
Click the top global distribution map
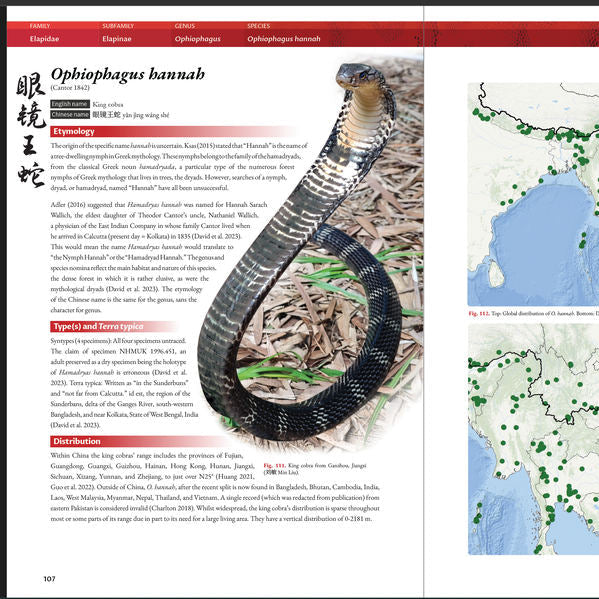[x=533, y=194]
